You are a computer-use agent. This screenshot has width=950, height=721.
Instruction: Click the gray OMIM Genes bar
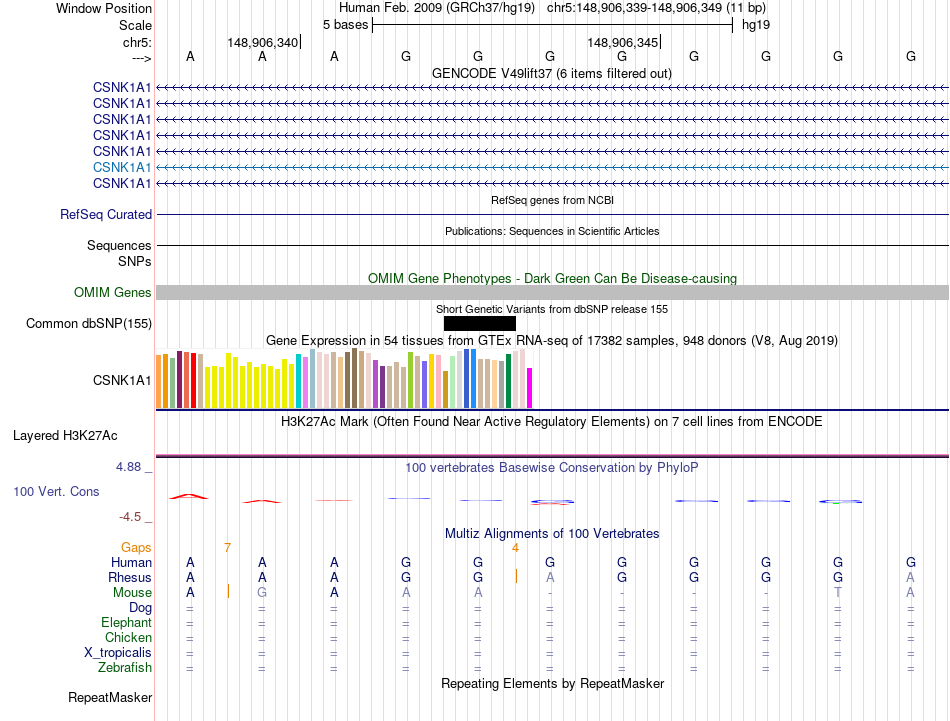coord(553,293)
